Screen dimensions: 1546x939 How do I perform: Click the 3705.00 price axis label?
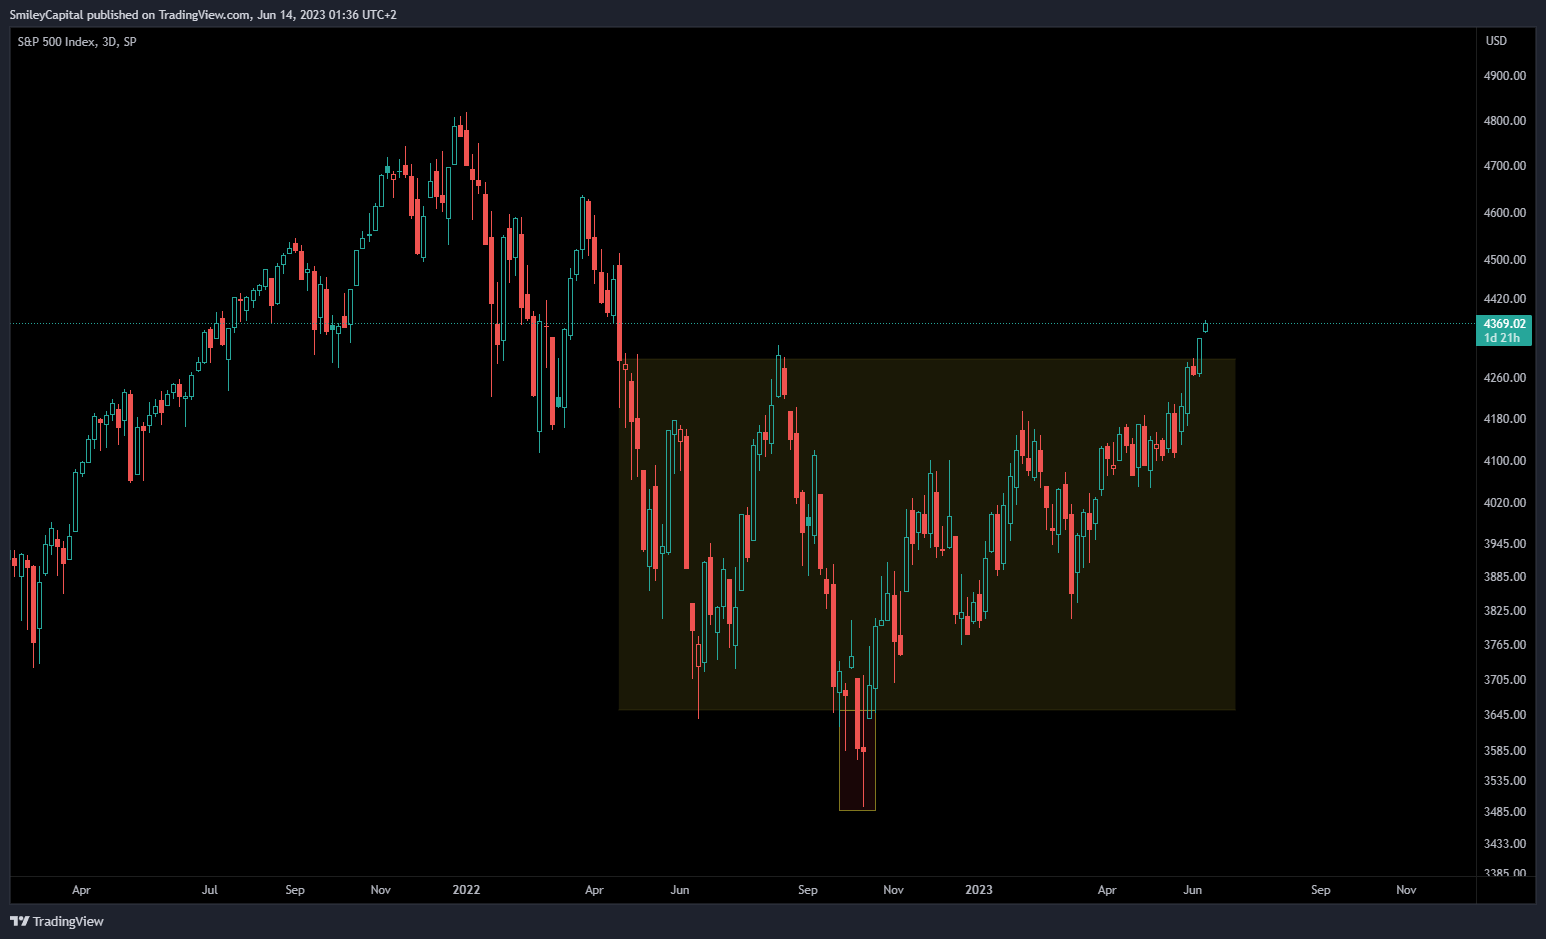[x=1505, y=680]
